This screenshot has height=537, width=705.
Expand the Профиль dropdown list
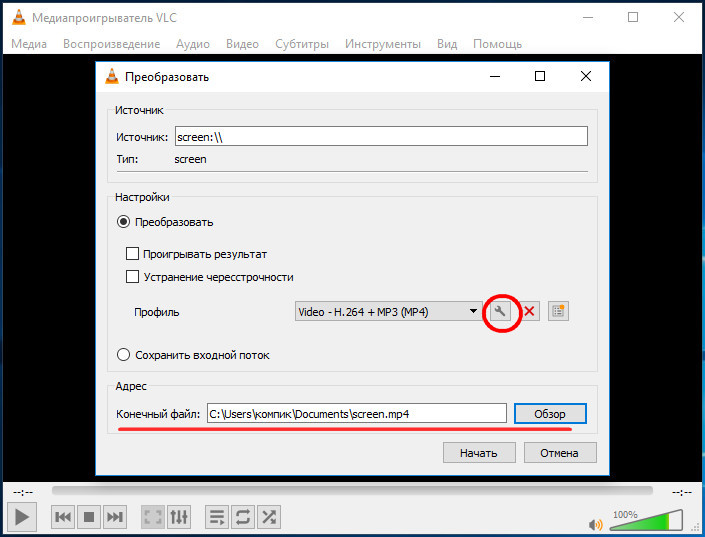pyautogui.click(x=388, y=311)
